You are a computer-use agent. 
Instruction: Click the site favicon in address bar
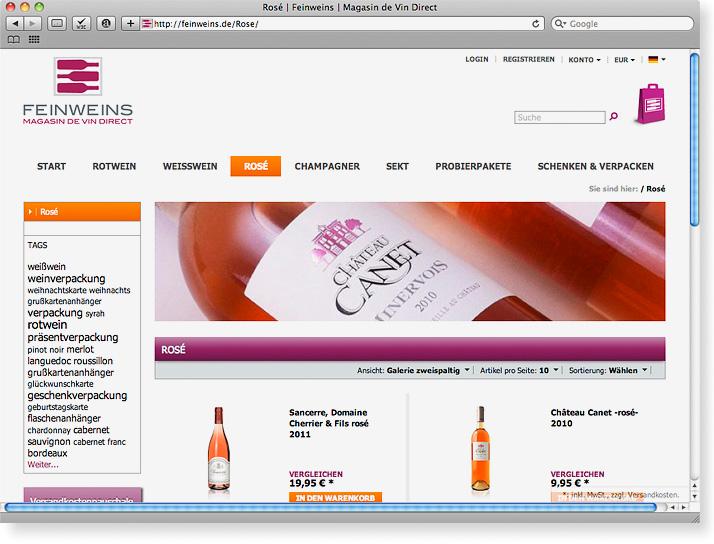(147, 24)
